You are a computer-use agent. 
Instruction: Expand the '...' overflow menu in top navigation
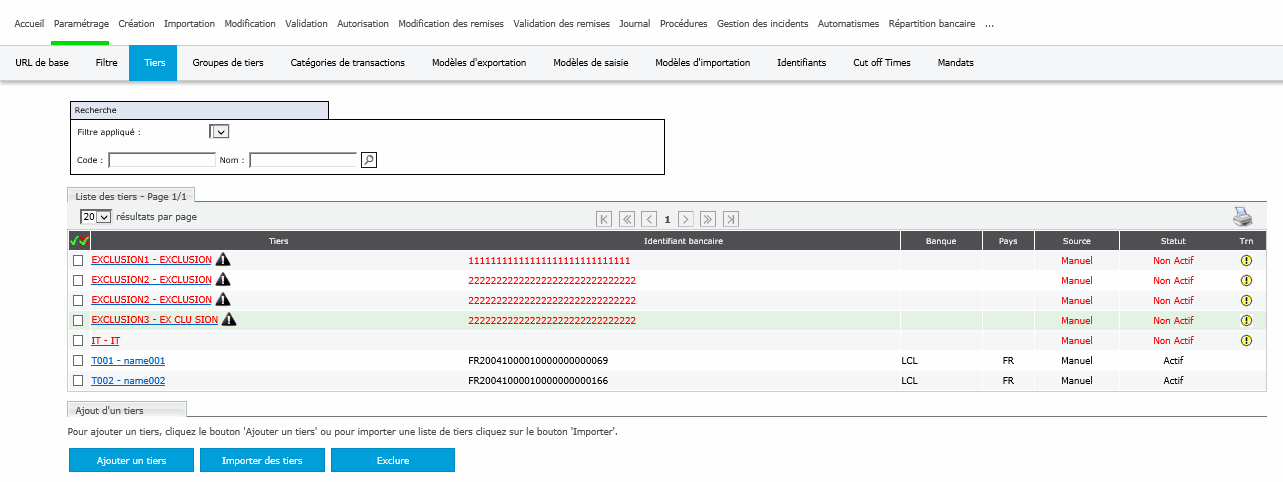click(989, 23)
